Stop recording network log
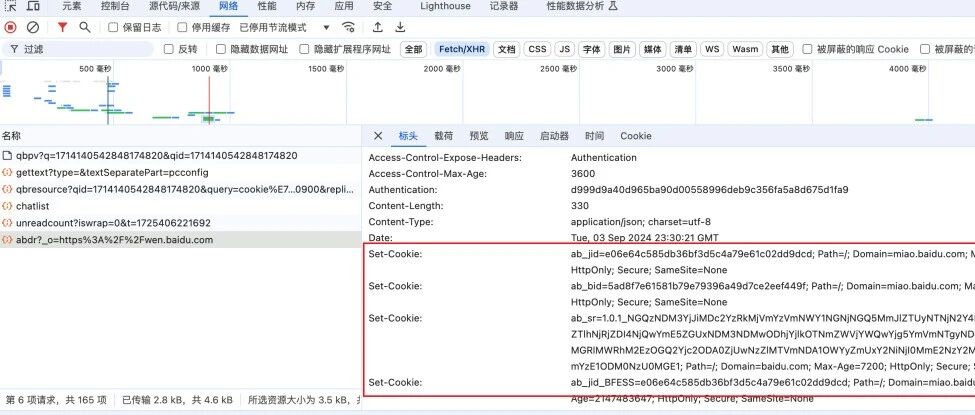 pos(11,27)
